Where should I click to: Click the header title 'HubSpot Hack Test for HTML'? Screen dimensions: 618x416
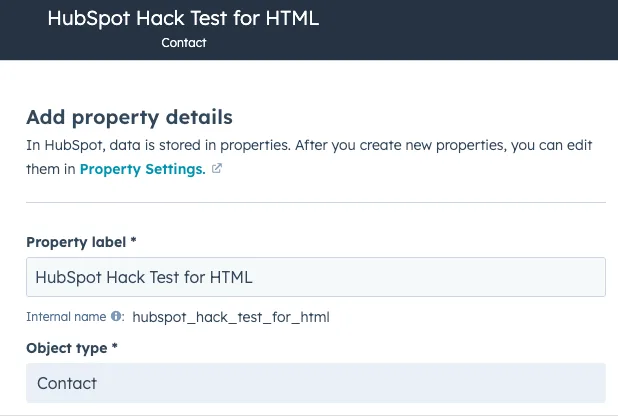(x=183, y=18)
